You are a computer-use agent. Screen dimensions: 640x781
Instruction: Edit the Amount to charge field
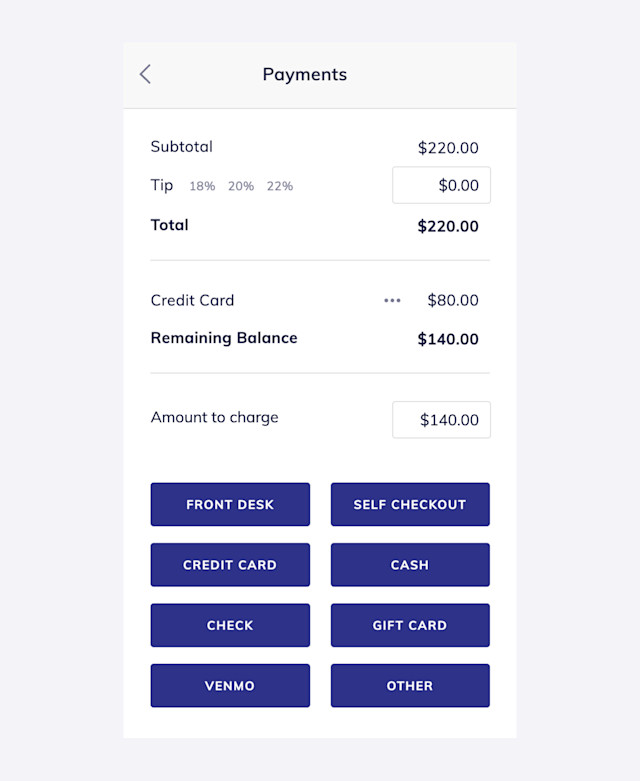[441, 420]
